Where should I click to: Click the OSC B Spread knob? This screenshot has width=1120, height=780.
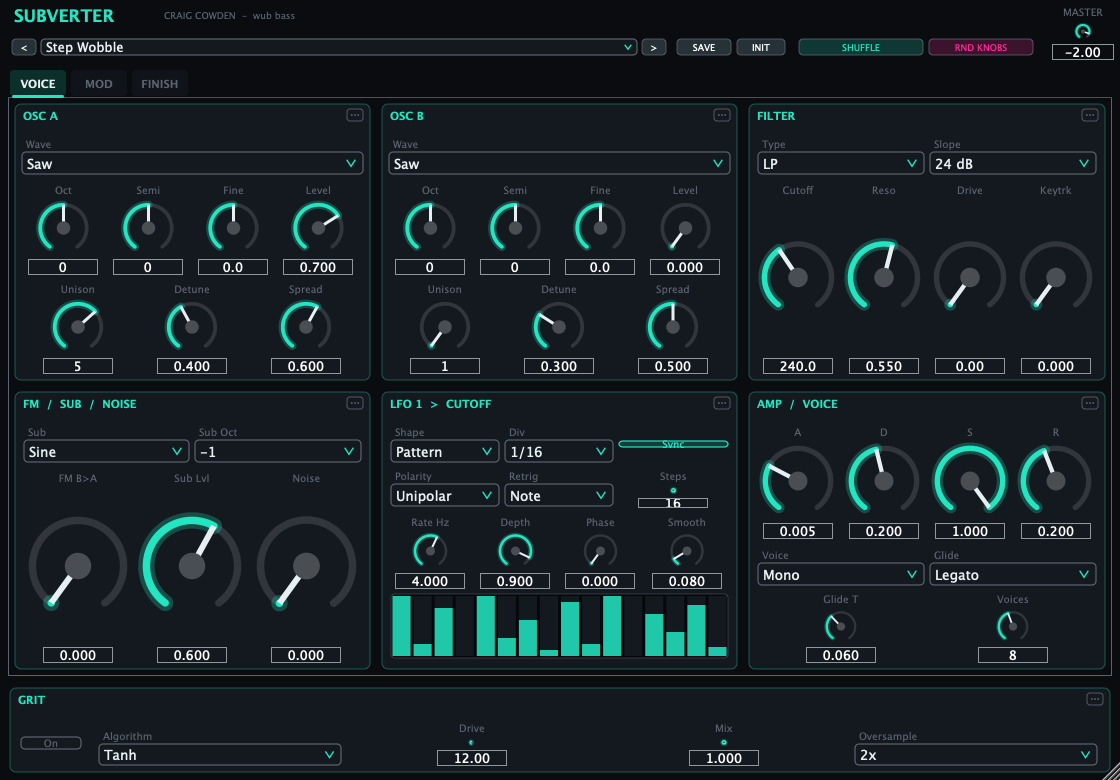(672, 326)
